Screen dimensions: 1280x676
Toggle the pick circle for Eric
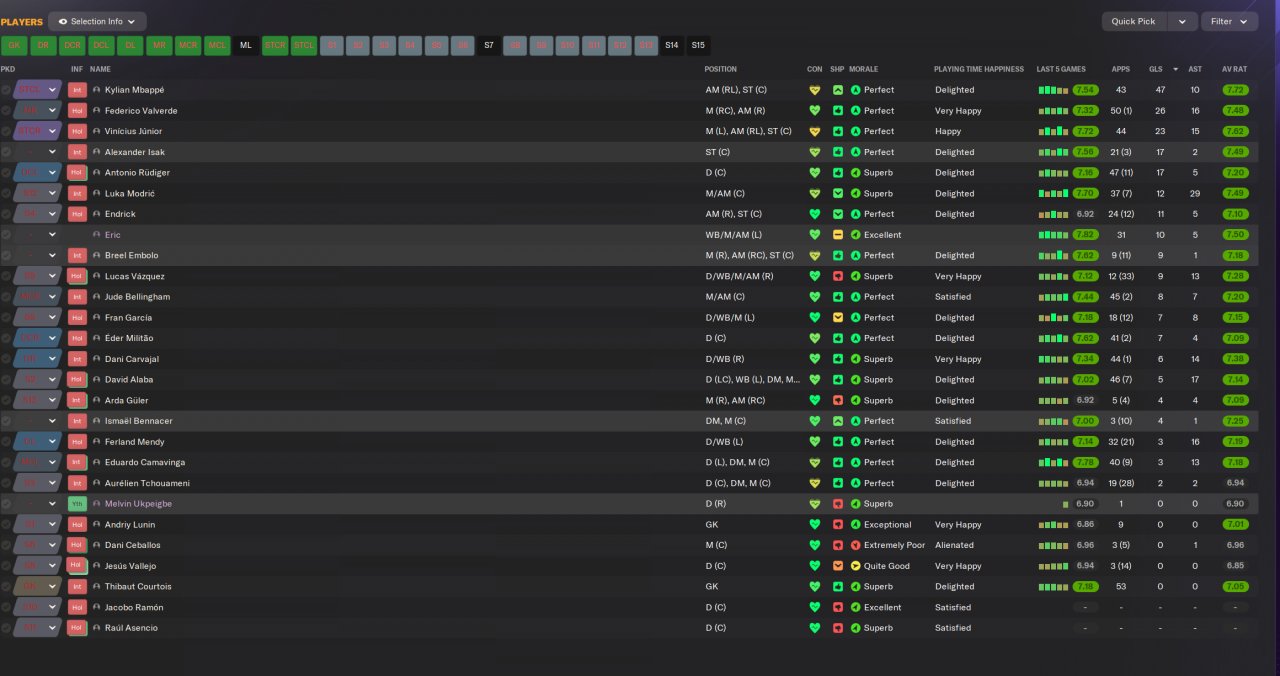pos(6,235)
